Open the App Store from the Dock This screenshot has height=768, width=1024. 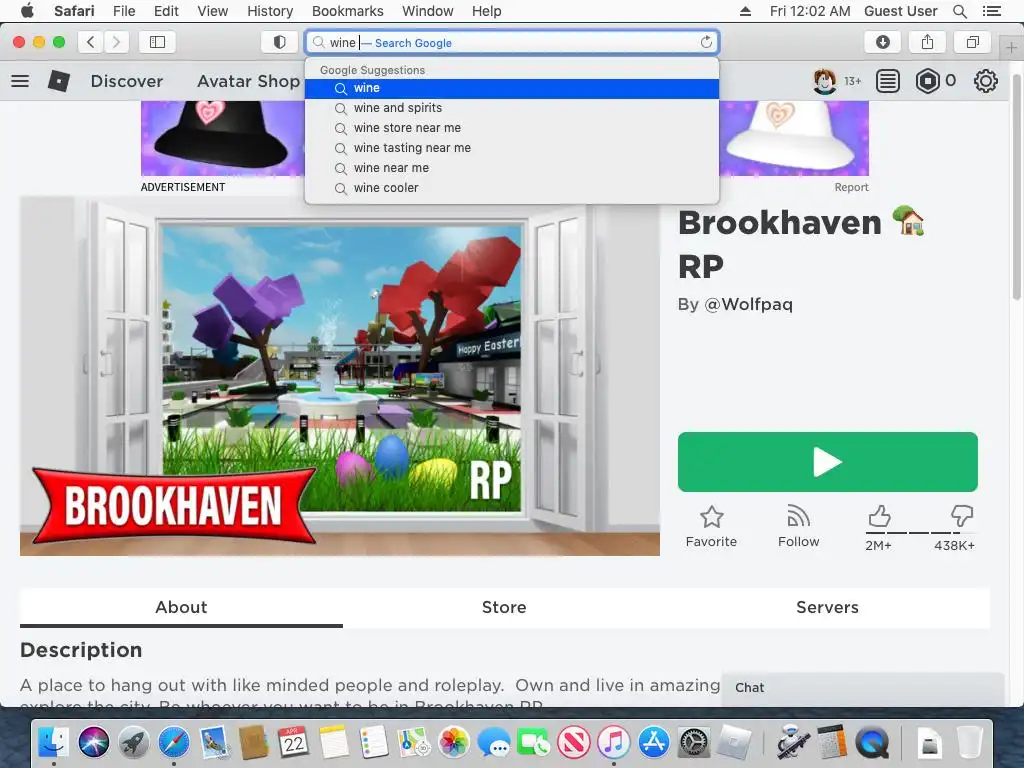(654, 742)
